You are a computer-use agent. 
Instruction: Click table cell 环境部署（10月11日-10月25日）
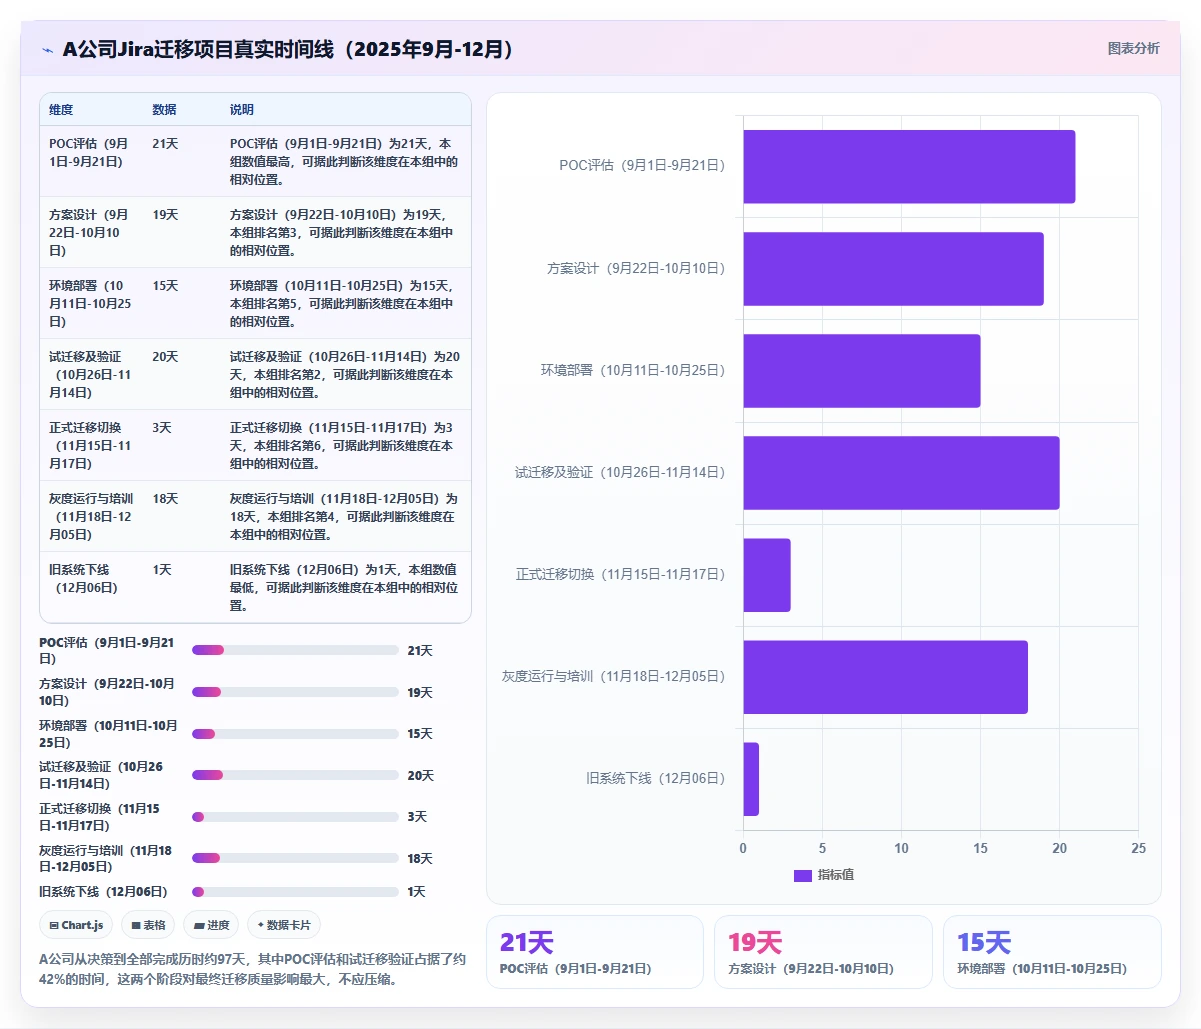91,303
